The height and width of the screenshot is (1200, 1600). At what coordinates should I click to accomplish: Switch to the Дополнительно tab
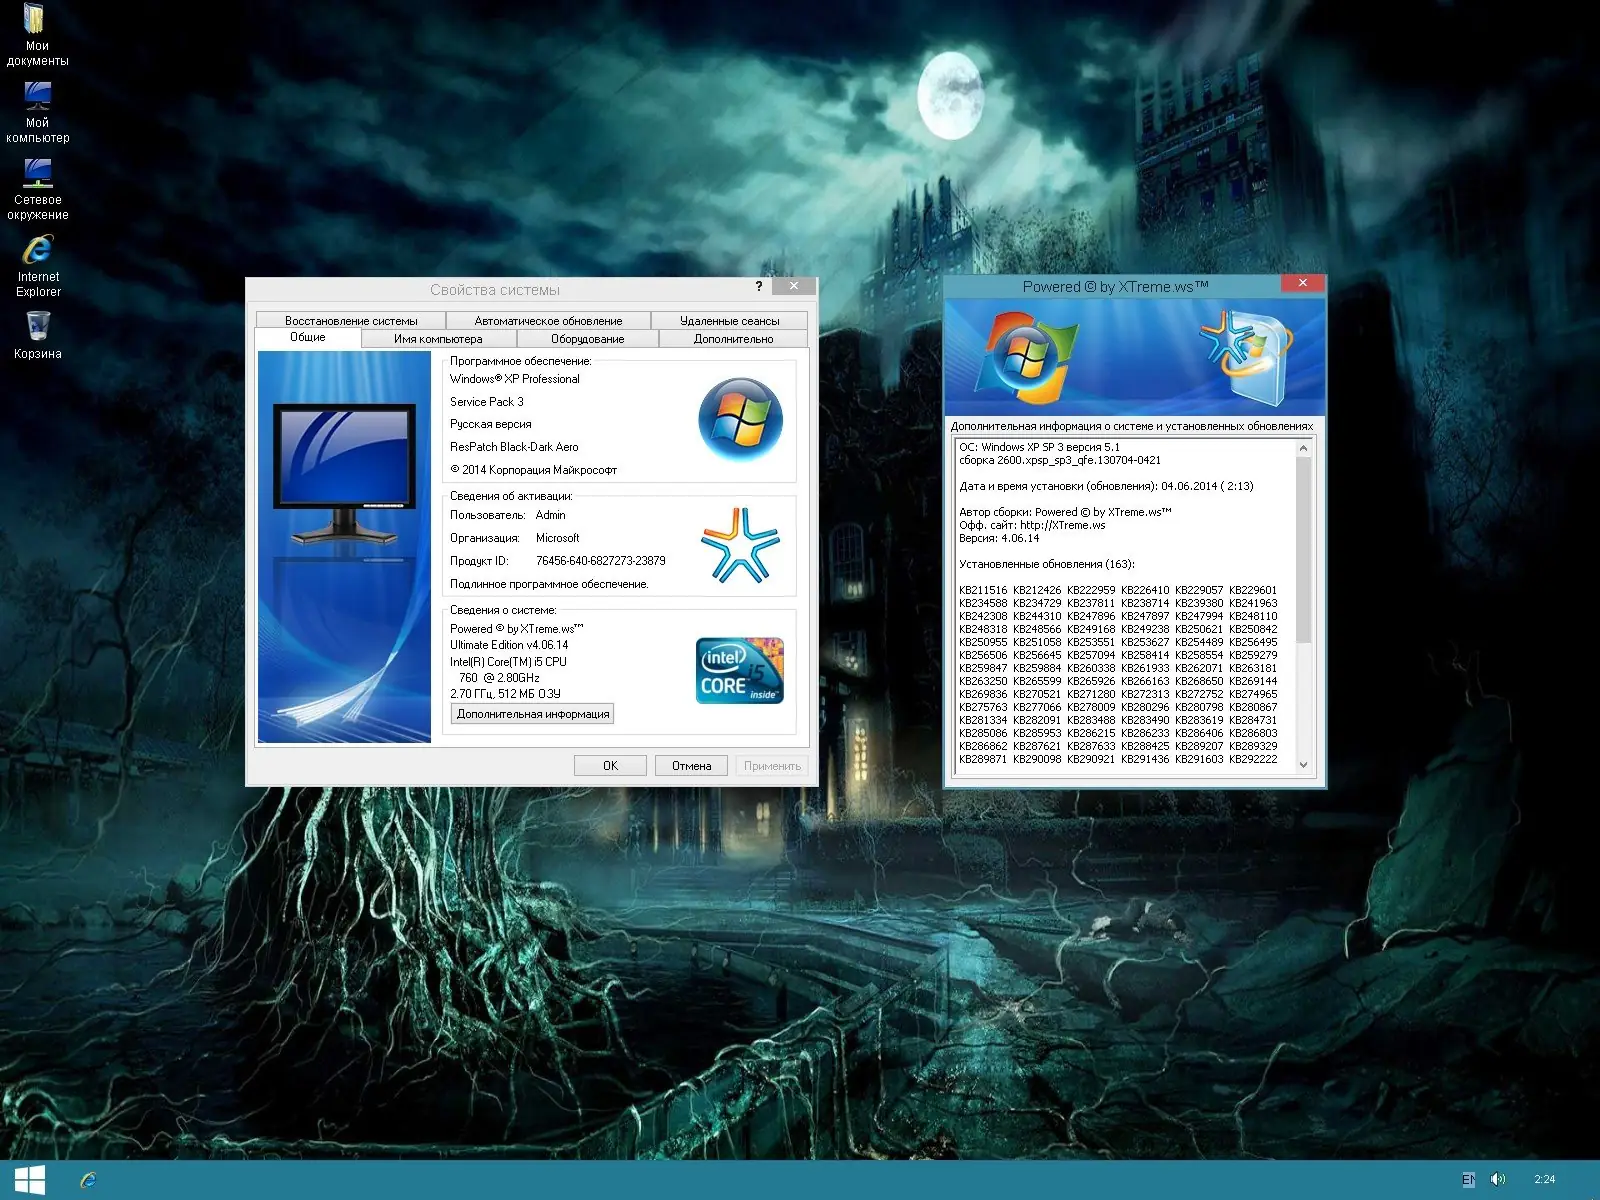coord(733,338)
